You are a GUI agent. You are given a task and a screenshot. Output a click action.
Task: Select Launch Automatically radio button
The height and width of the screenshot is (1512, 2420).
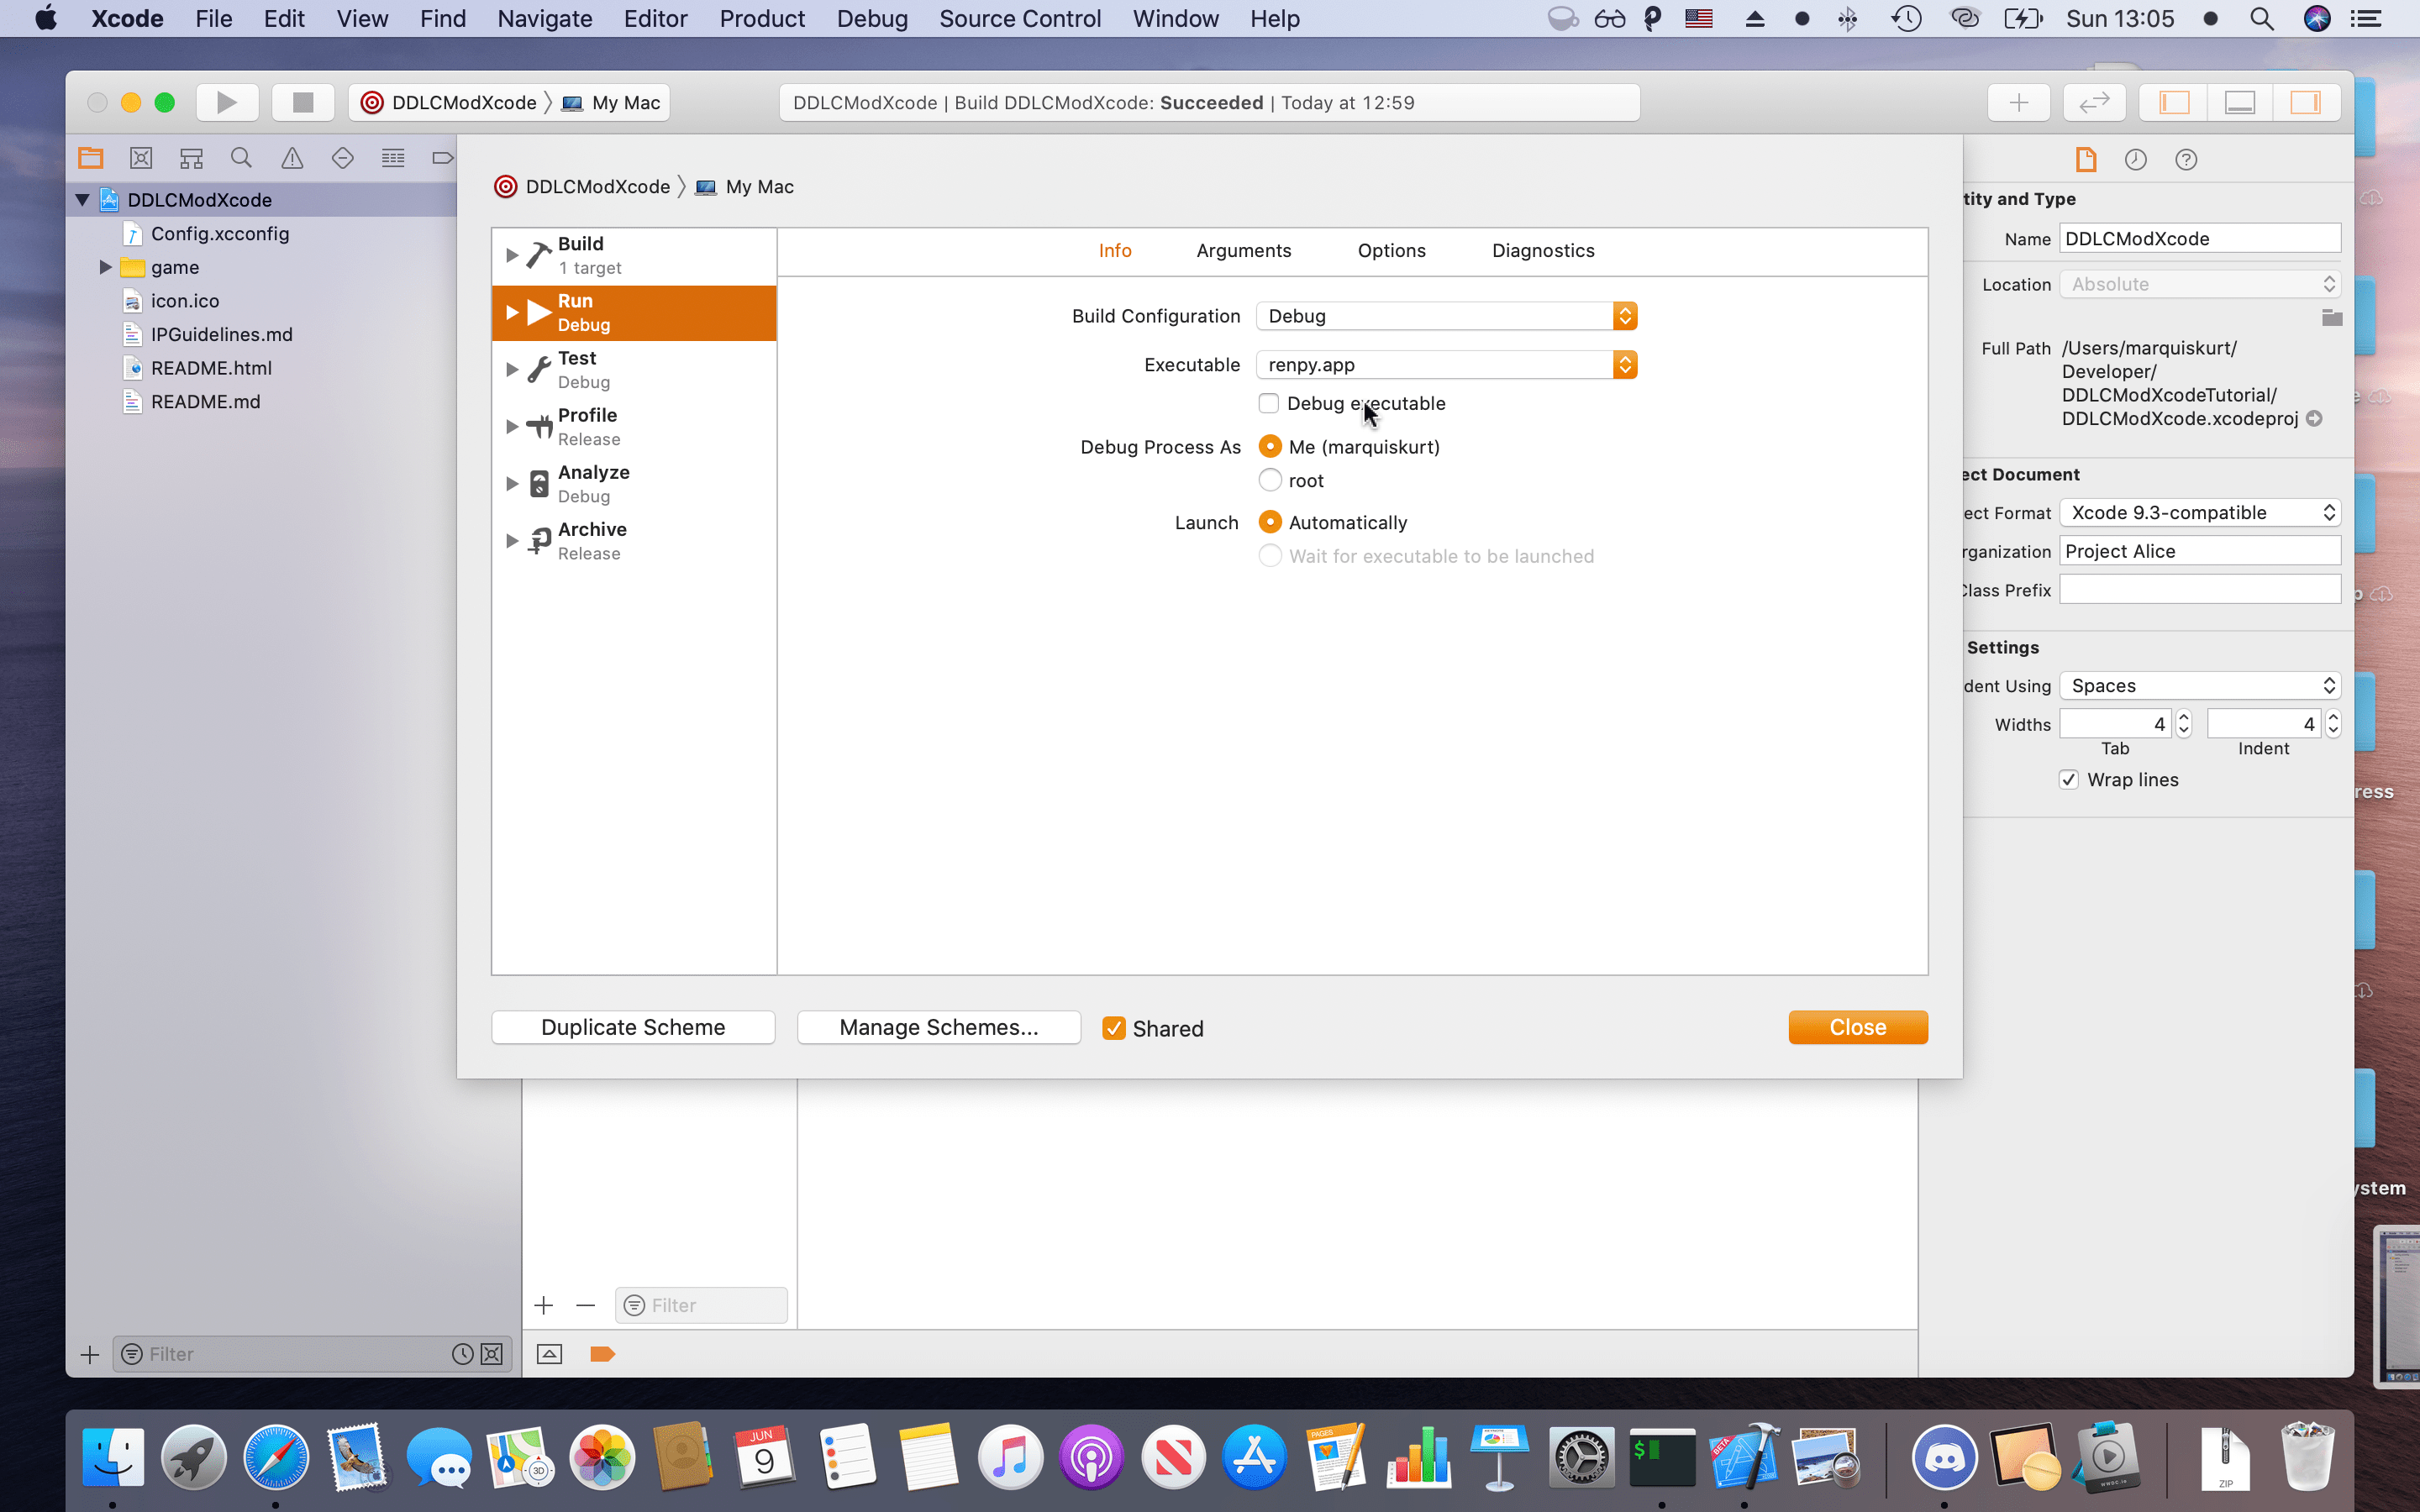pos(1270,522)
